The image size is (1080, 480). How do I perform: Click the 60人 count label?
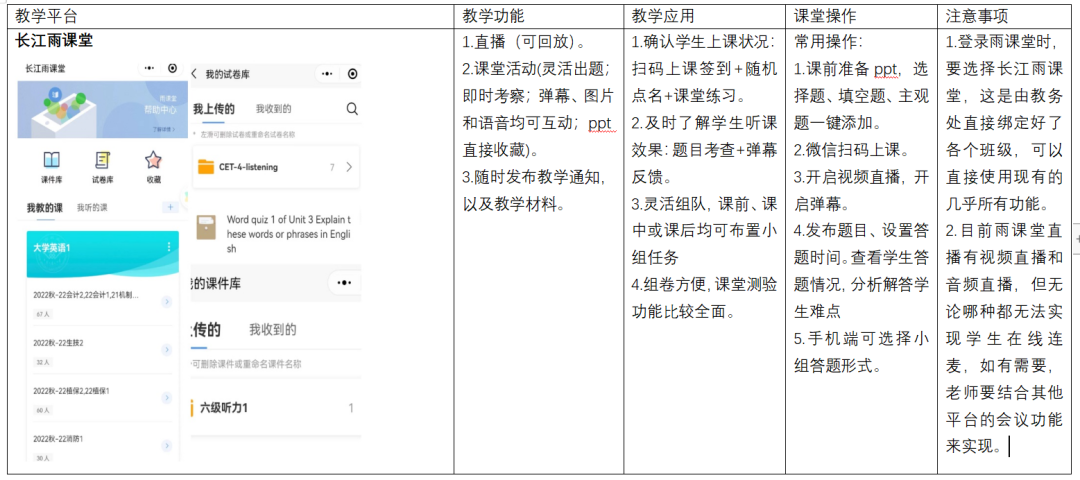tap(43, 410)
